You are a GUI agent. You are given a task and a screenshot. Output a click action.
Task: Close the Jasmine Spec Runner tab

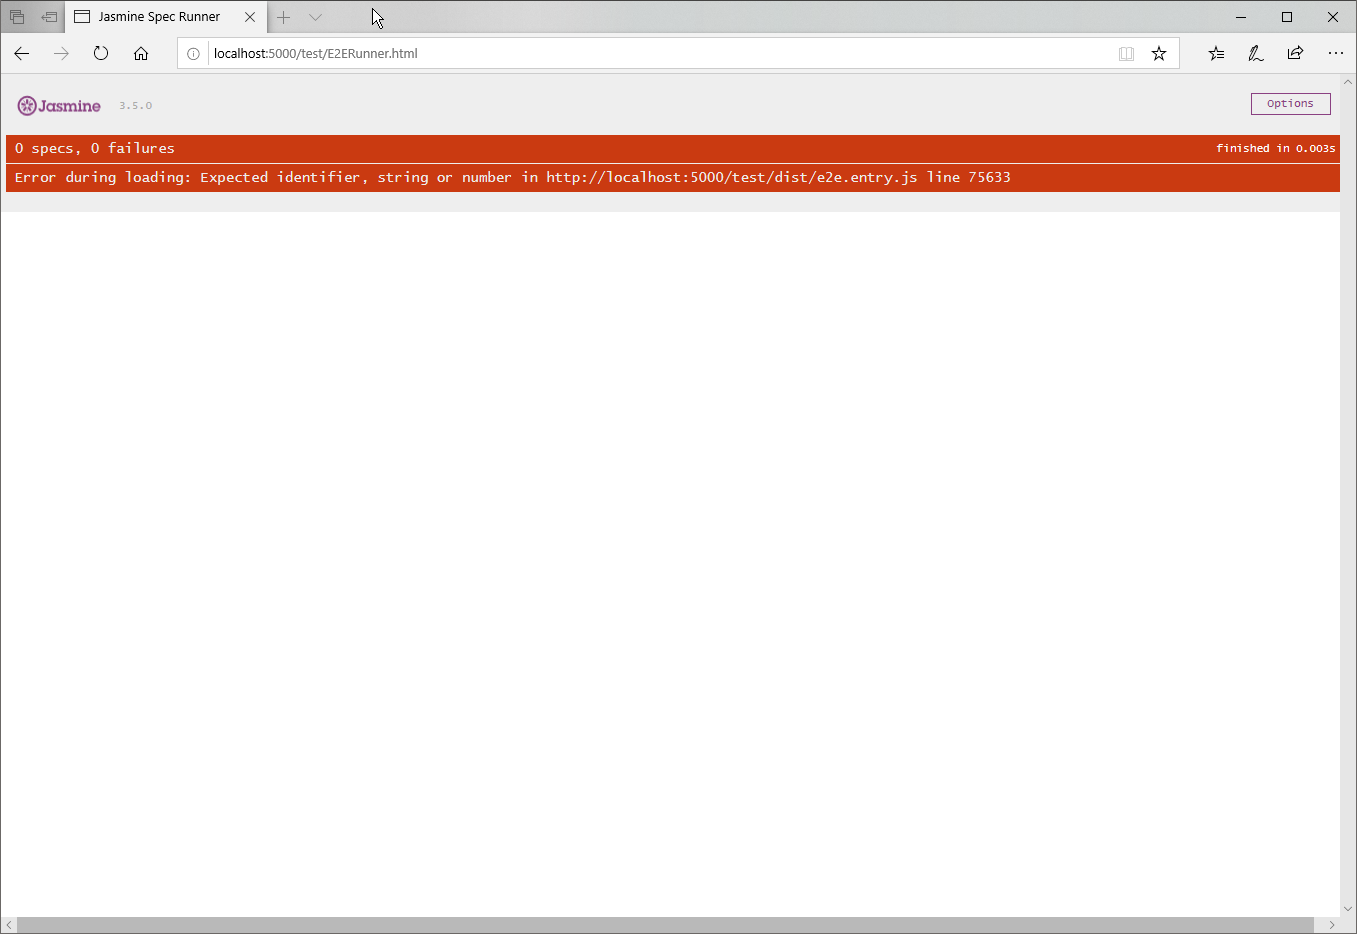click(250, 17)
